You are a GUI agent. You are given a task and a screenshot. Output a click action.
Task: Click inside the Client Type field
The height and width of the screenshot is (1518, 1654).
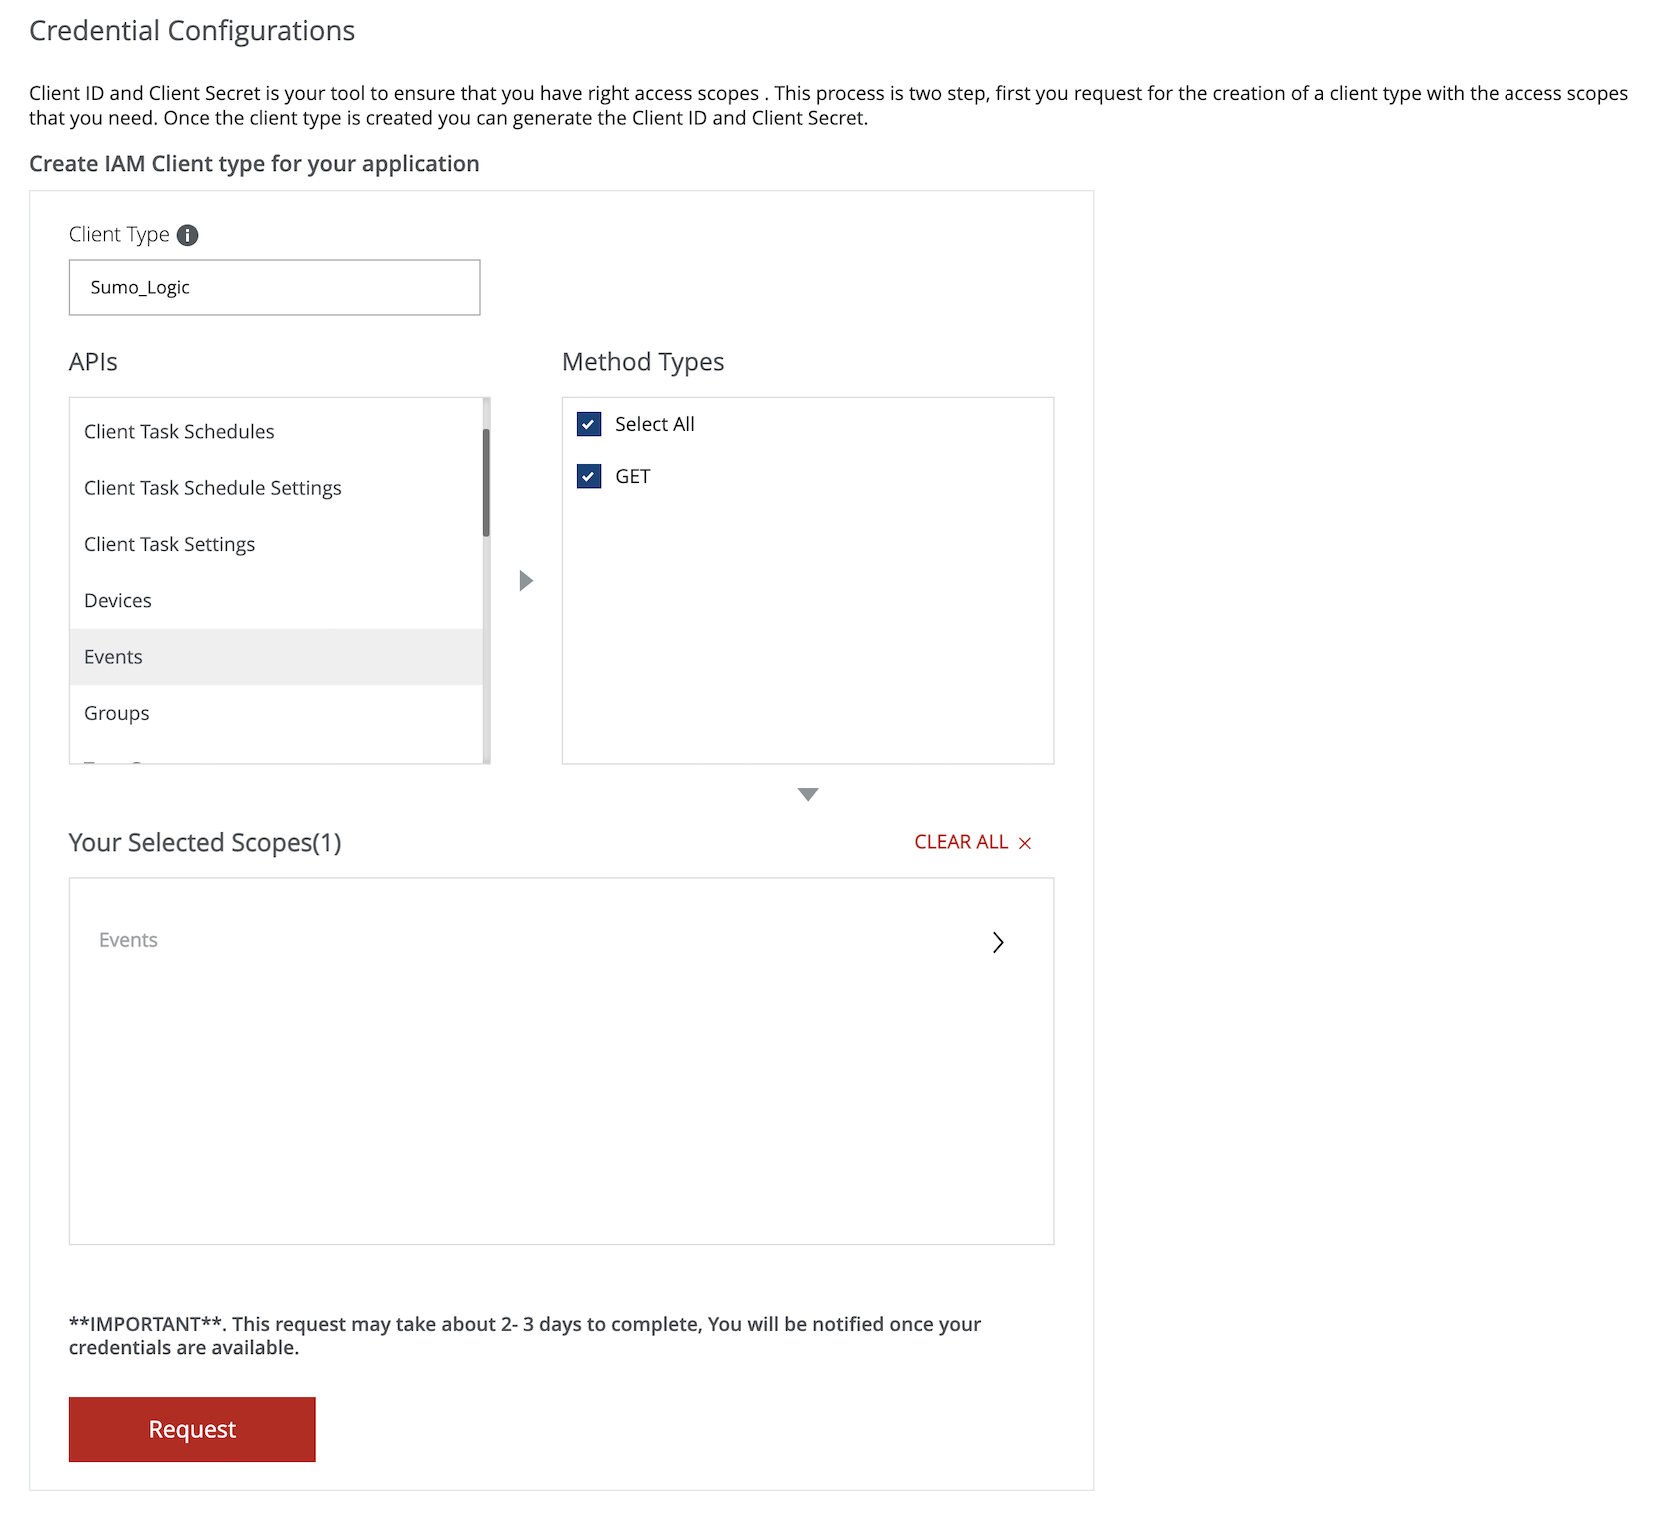coord(273,287)
